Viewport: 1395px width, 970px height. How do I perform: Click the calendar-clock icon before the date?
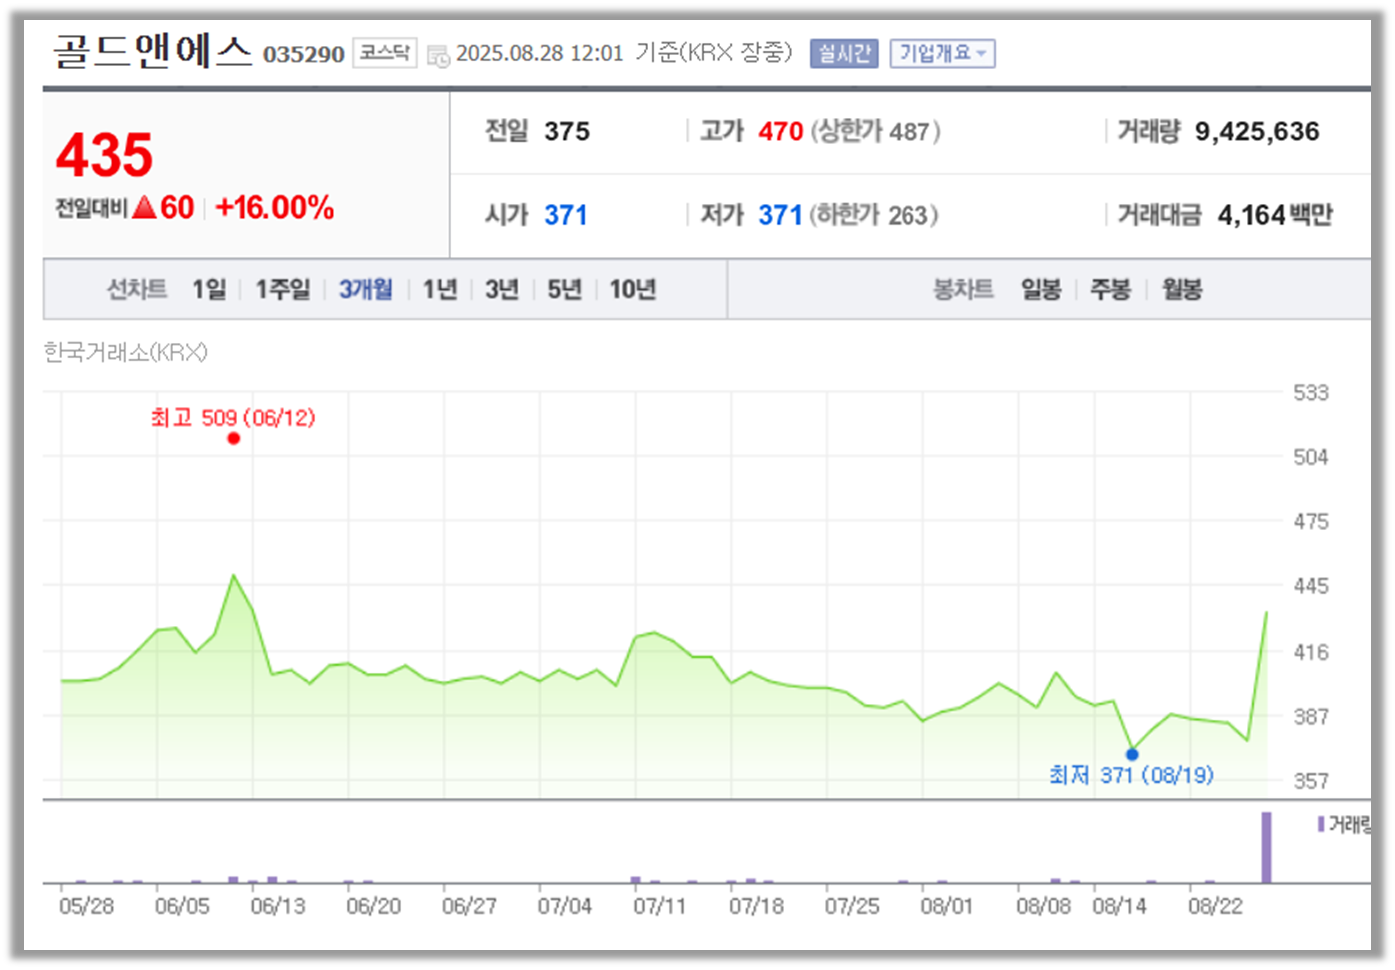(x=438, y=56)
